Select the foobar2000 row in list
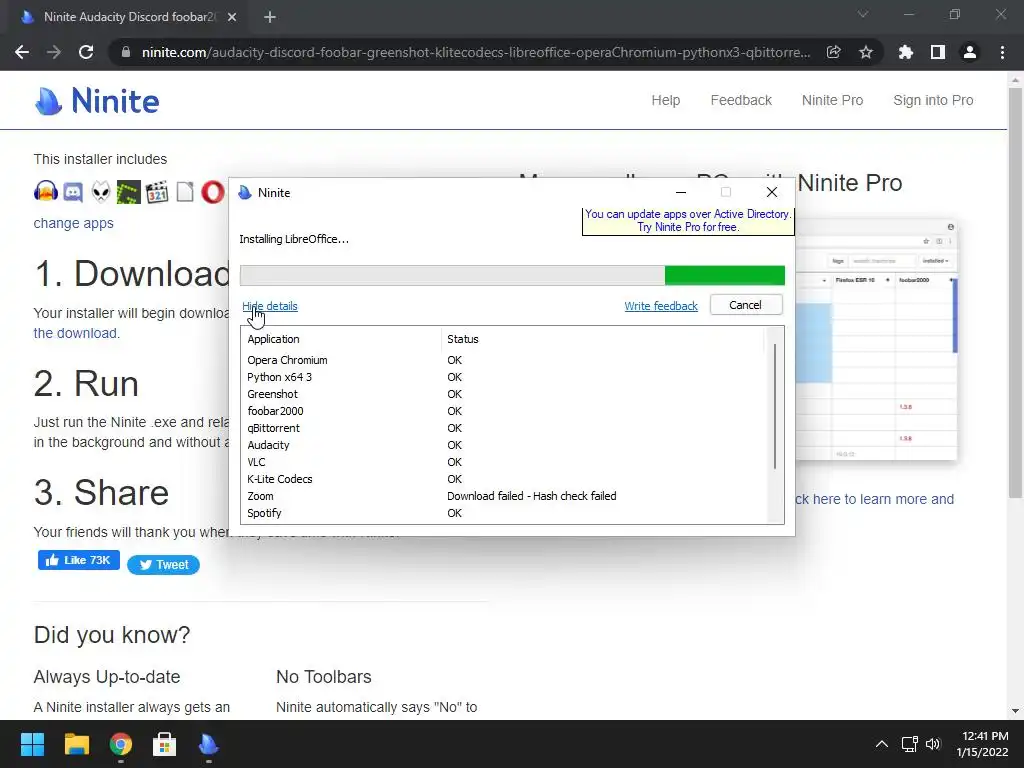This screenshot has height=768, width=1024. coord(503,411)
